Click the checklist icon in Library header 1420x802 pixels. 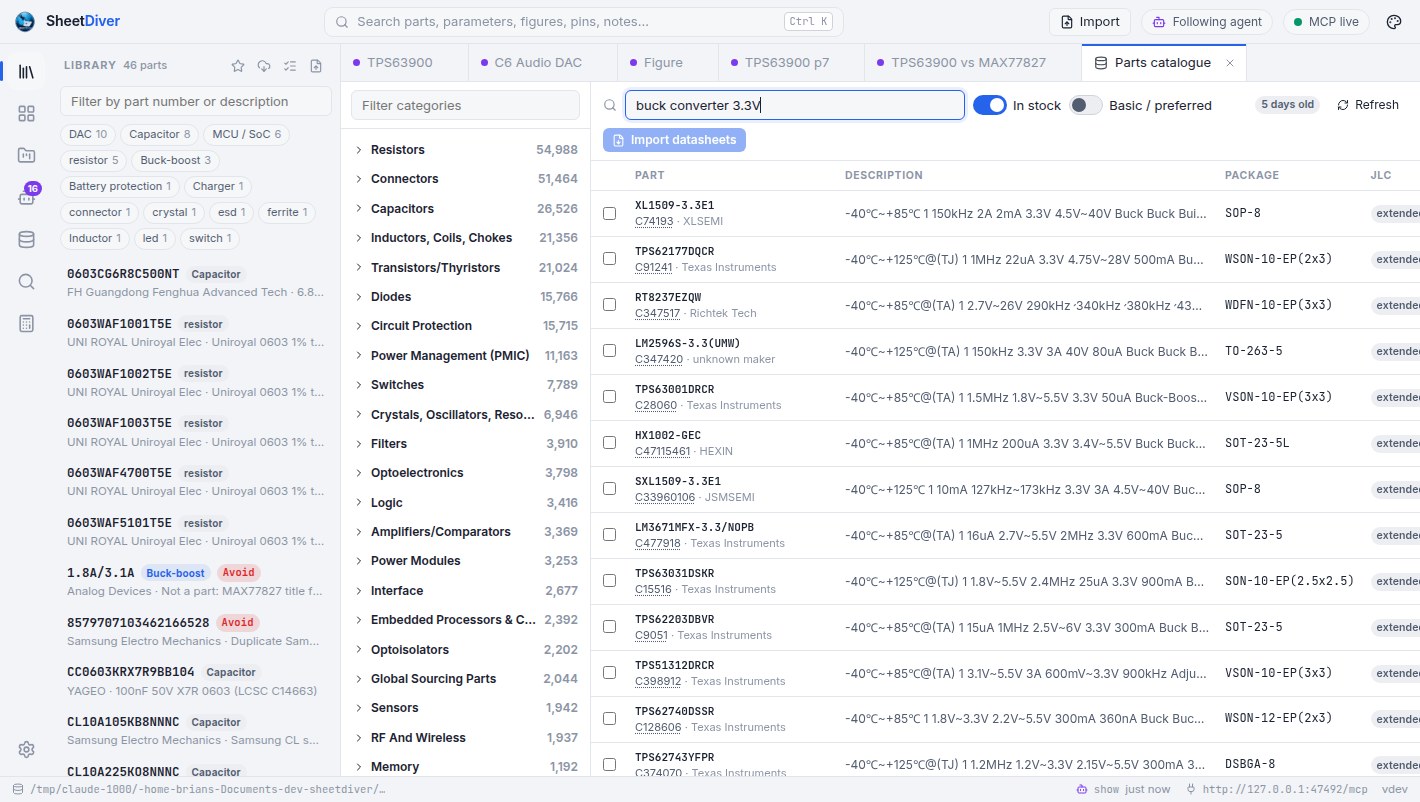(290, 66)
